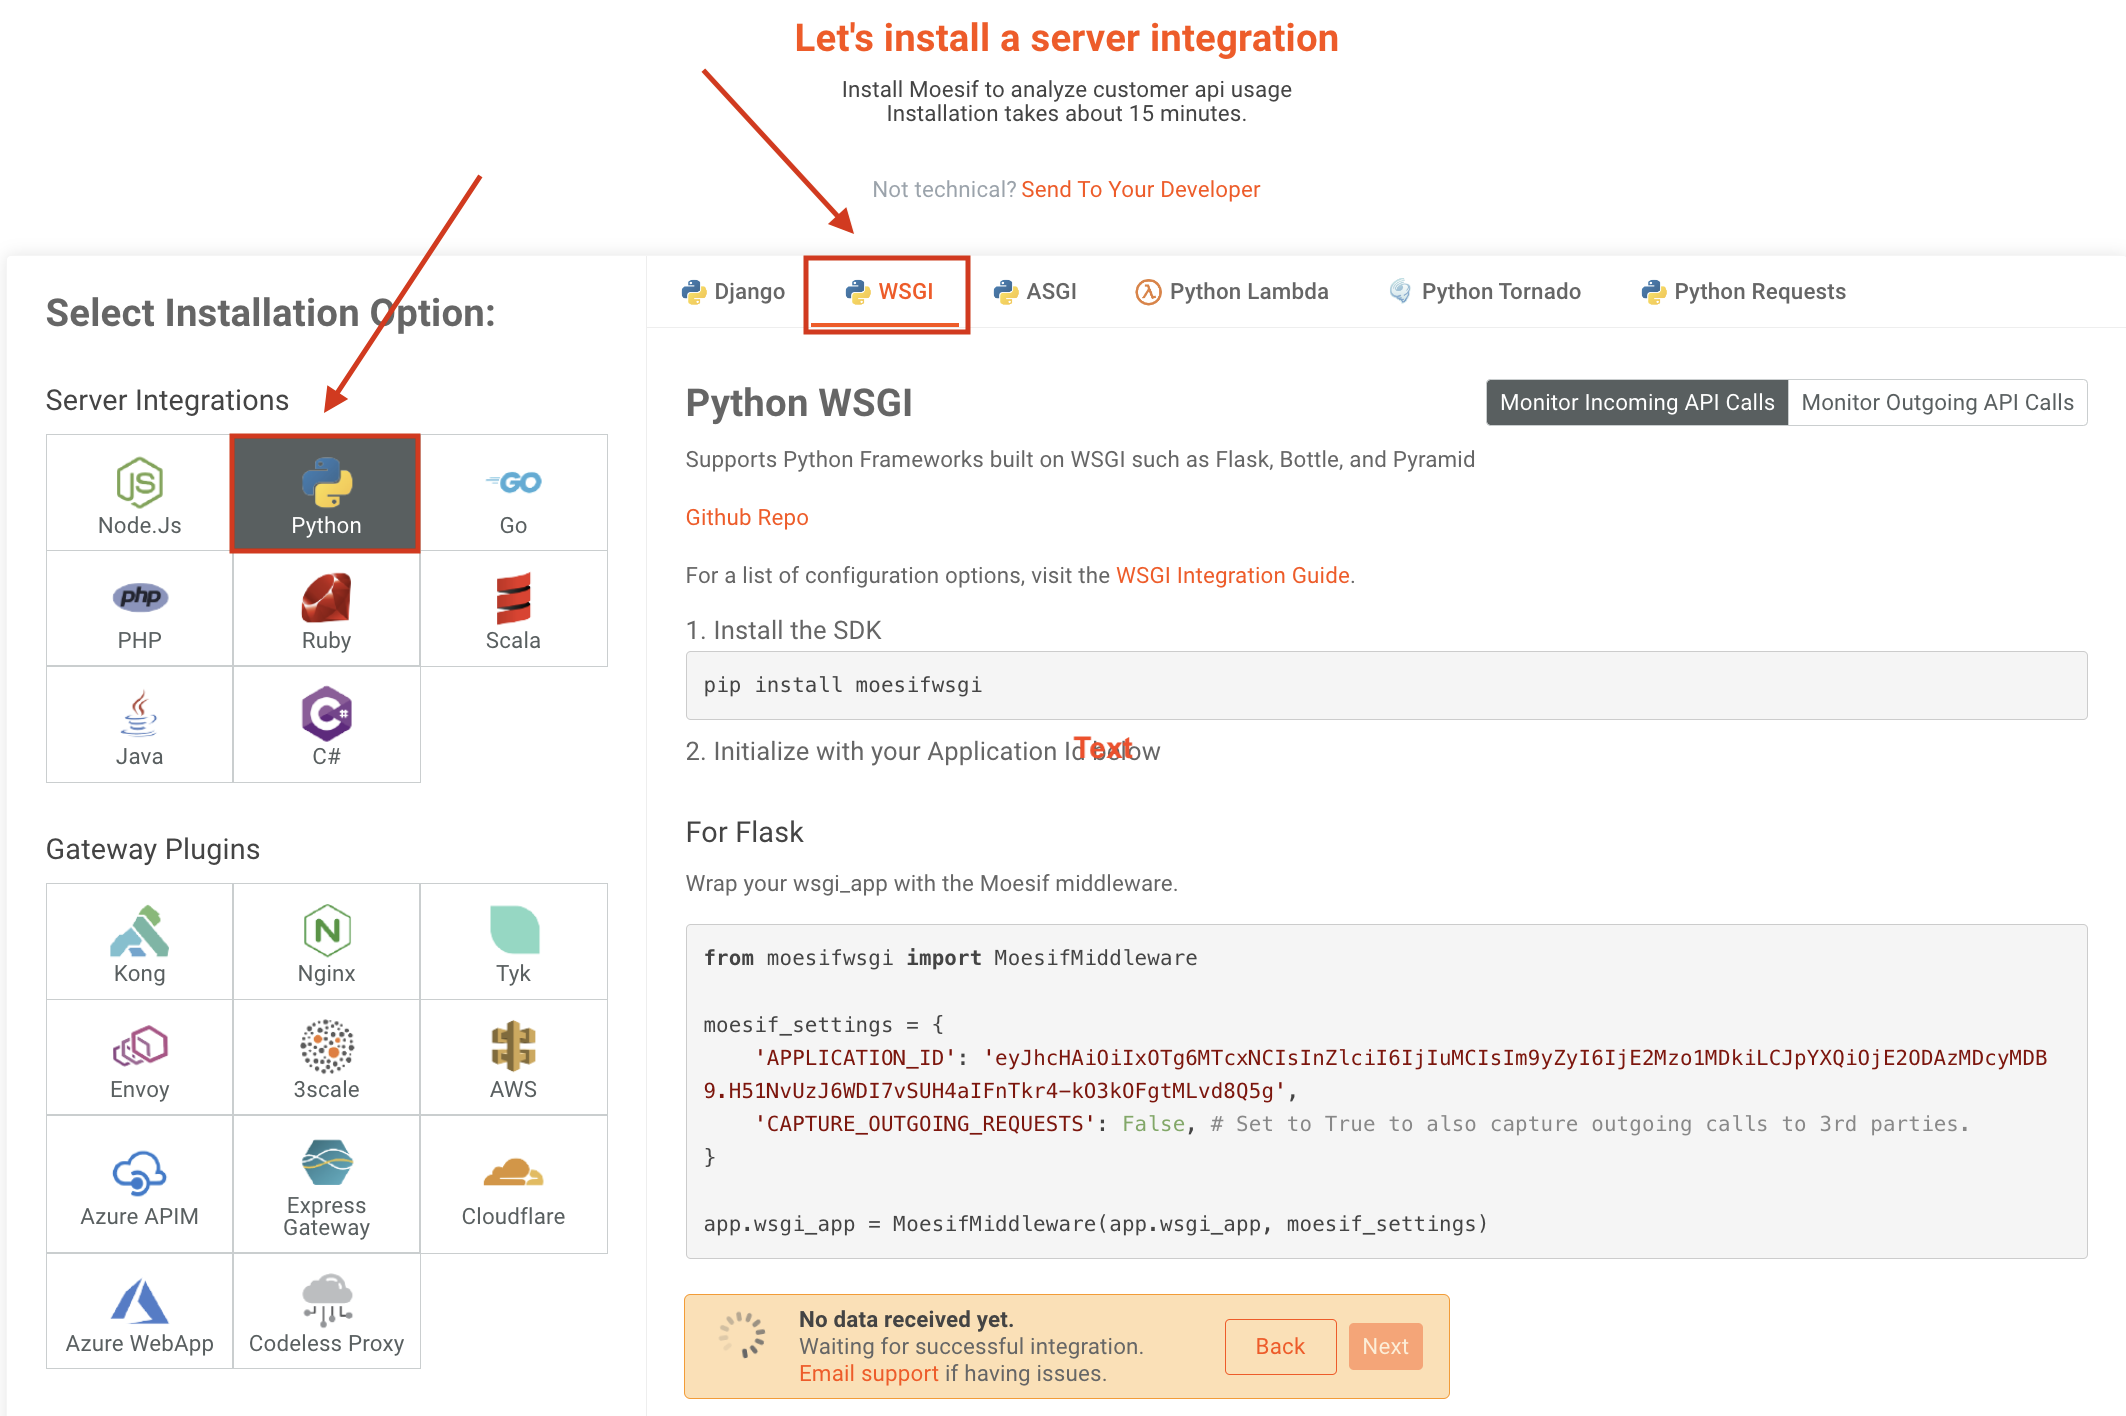Open the Github Repo link
The image size is (2126, 1416).
click(x=746, y=517)
